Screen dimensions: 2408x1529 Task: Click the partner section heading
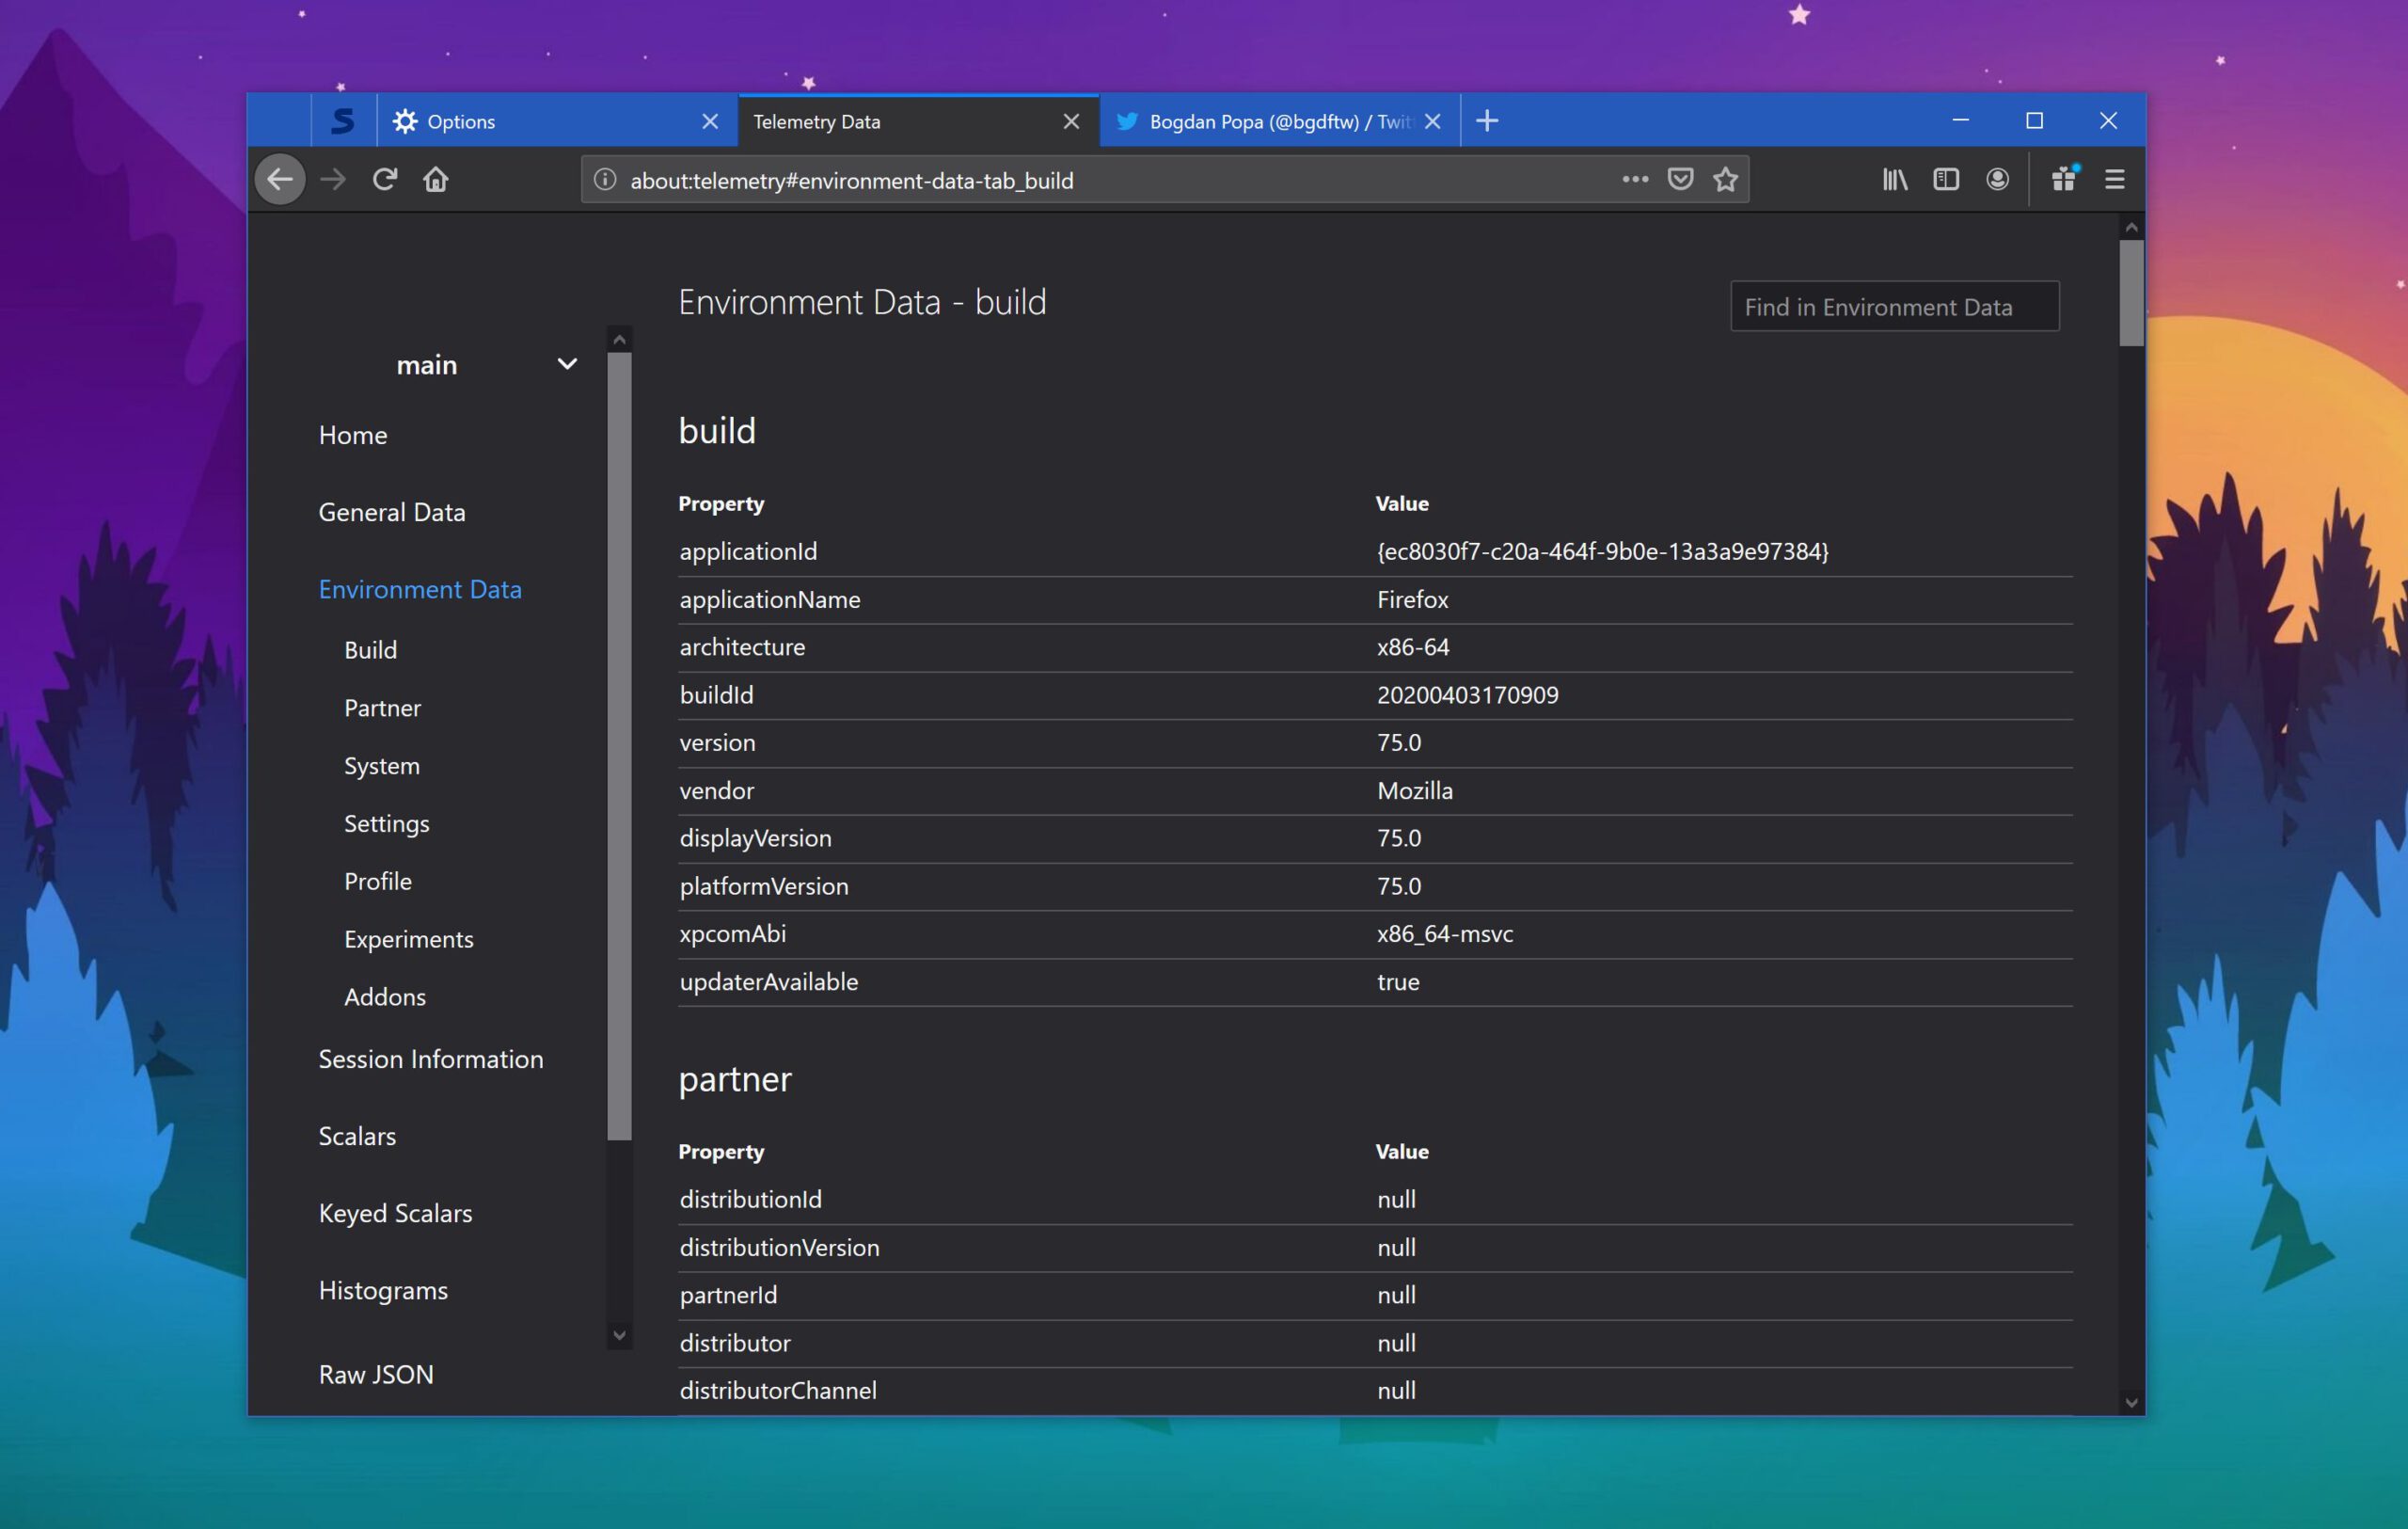coord(735,1080)
